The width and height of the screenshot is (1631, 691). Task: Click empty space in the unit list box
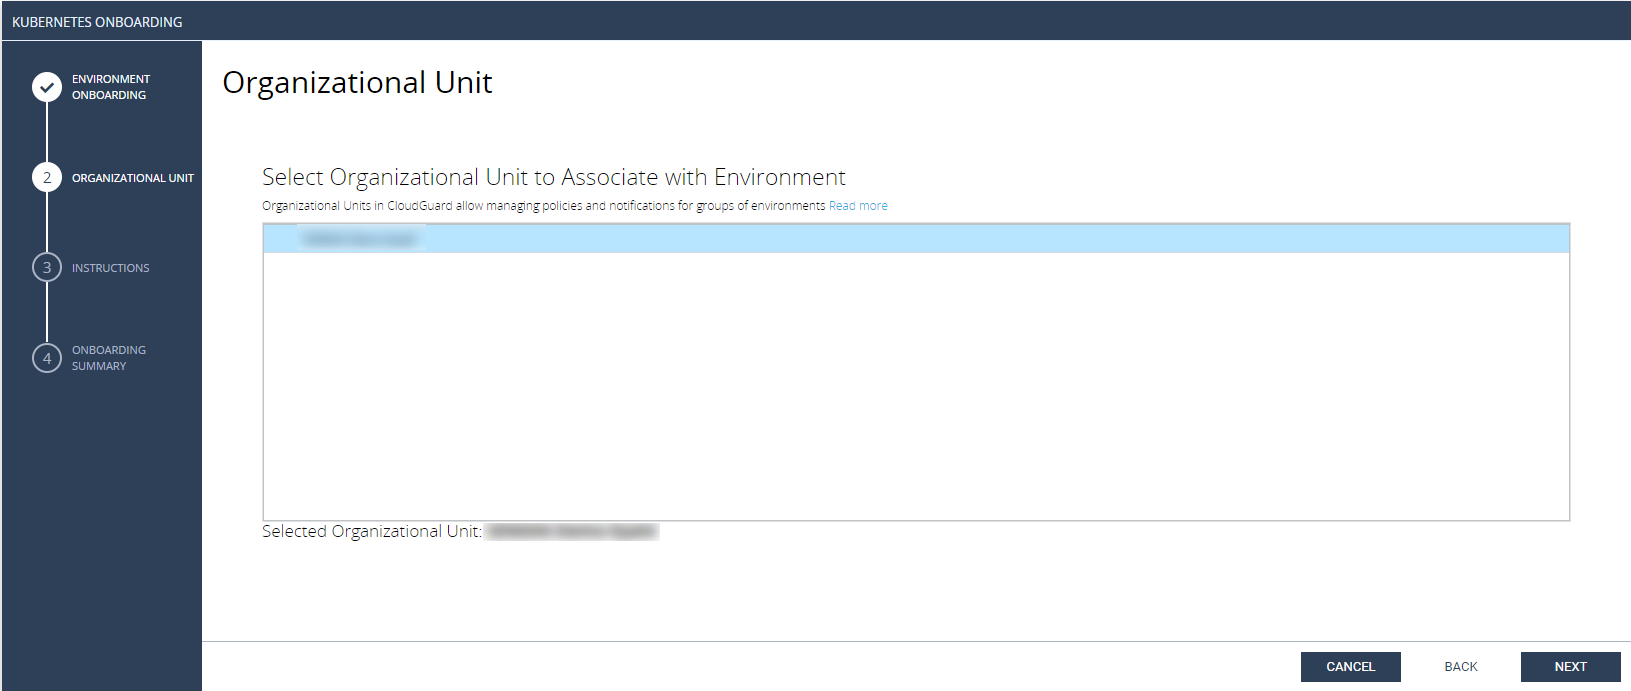(x=915, y=390)
